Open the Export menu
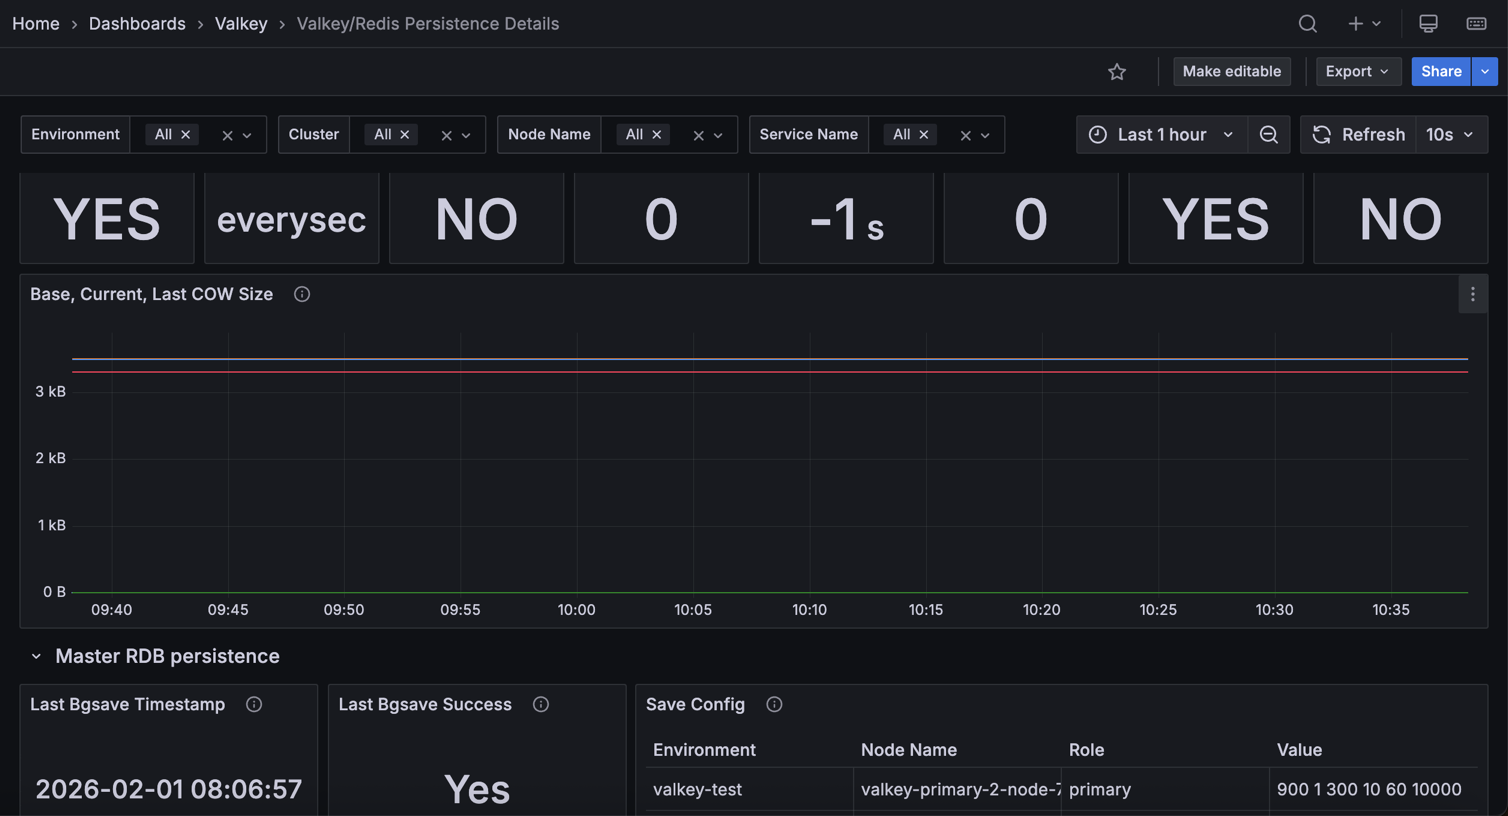The image size is (1508, 816). pyautogui.click(x=1357, y=71)
